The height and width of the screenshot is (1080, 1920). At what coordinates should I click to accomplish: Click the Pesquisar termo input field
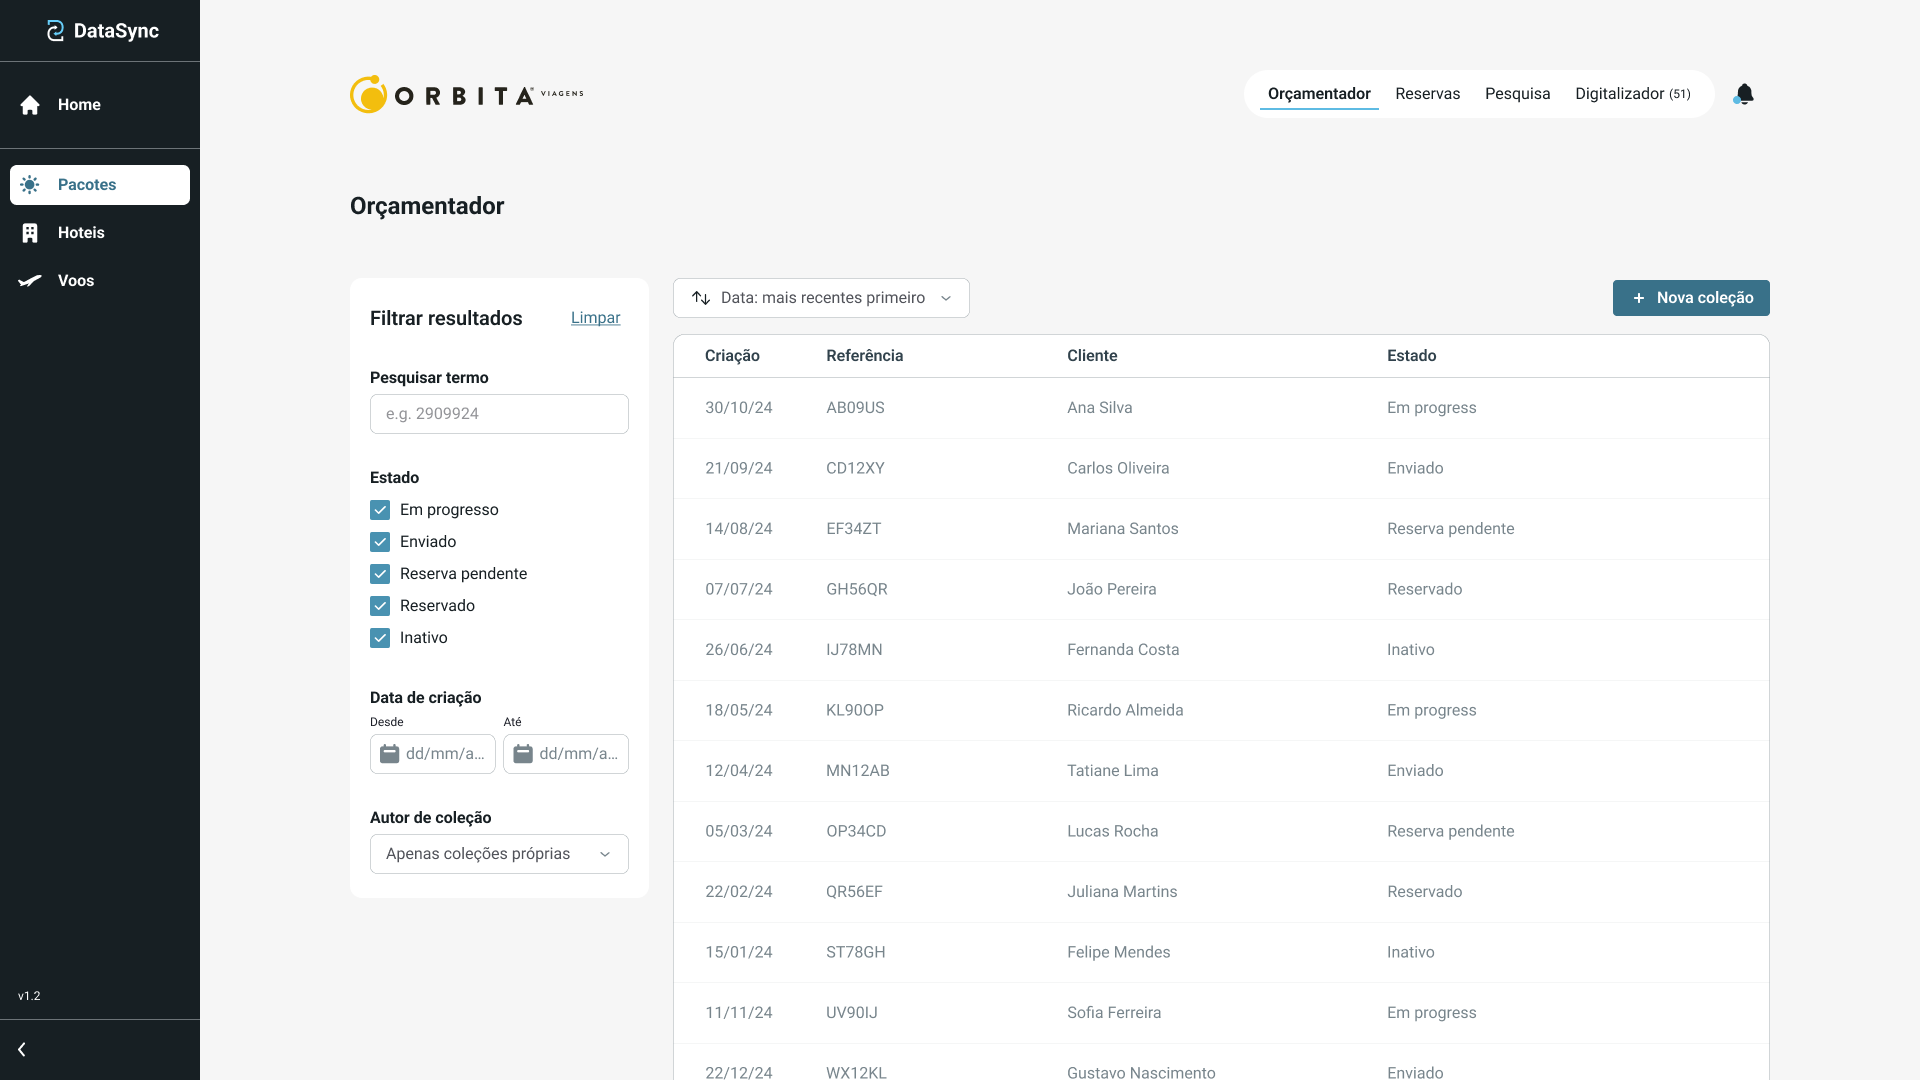point(499,414)
